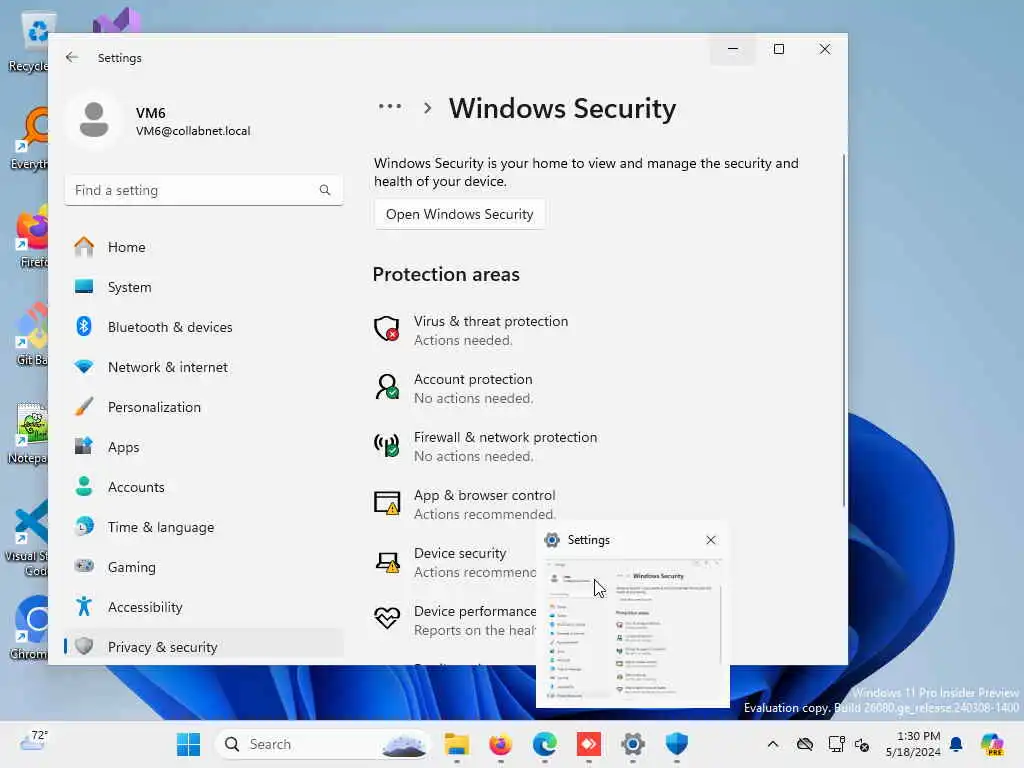Show hidden system tray icons

point(773,744)
